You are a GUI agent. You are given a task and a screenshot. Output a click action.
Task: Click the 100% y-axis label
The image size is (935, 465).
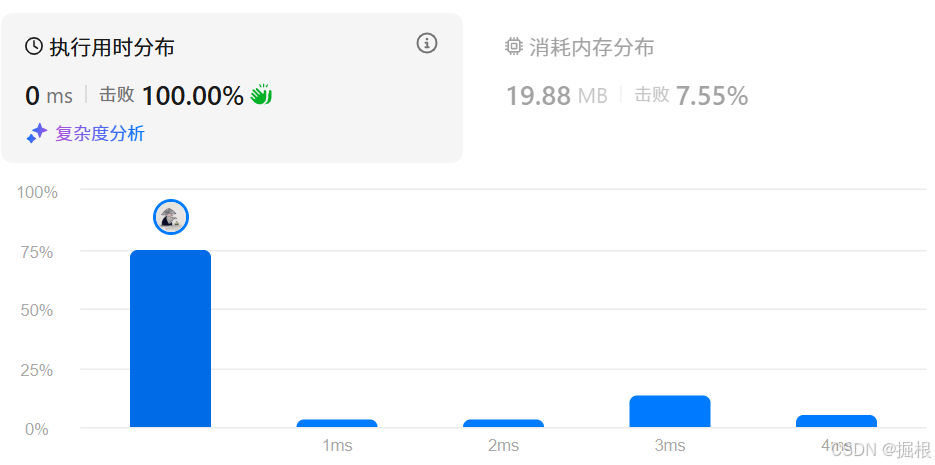tap(38, 192)
